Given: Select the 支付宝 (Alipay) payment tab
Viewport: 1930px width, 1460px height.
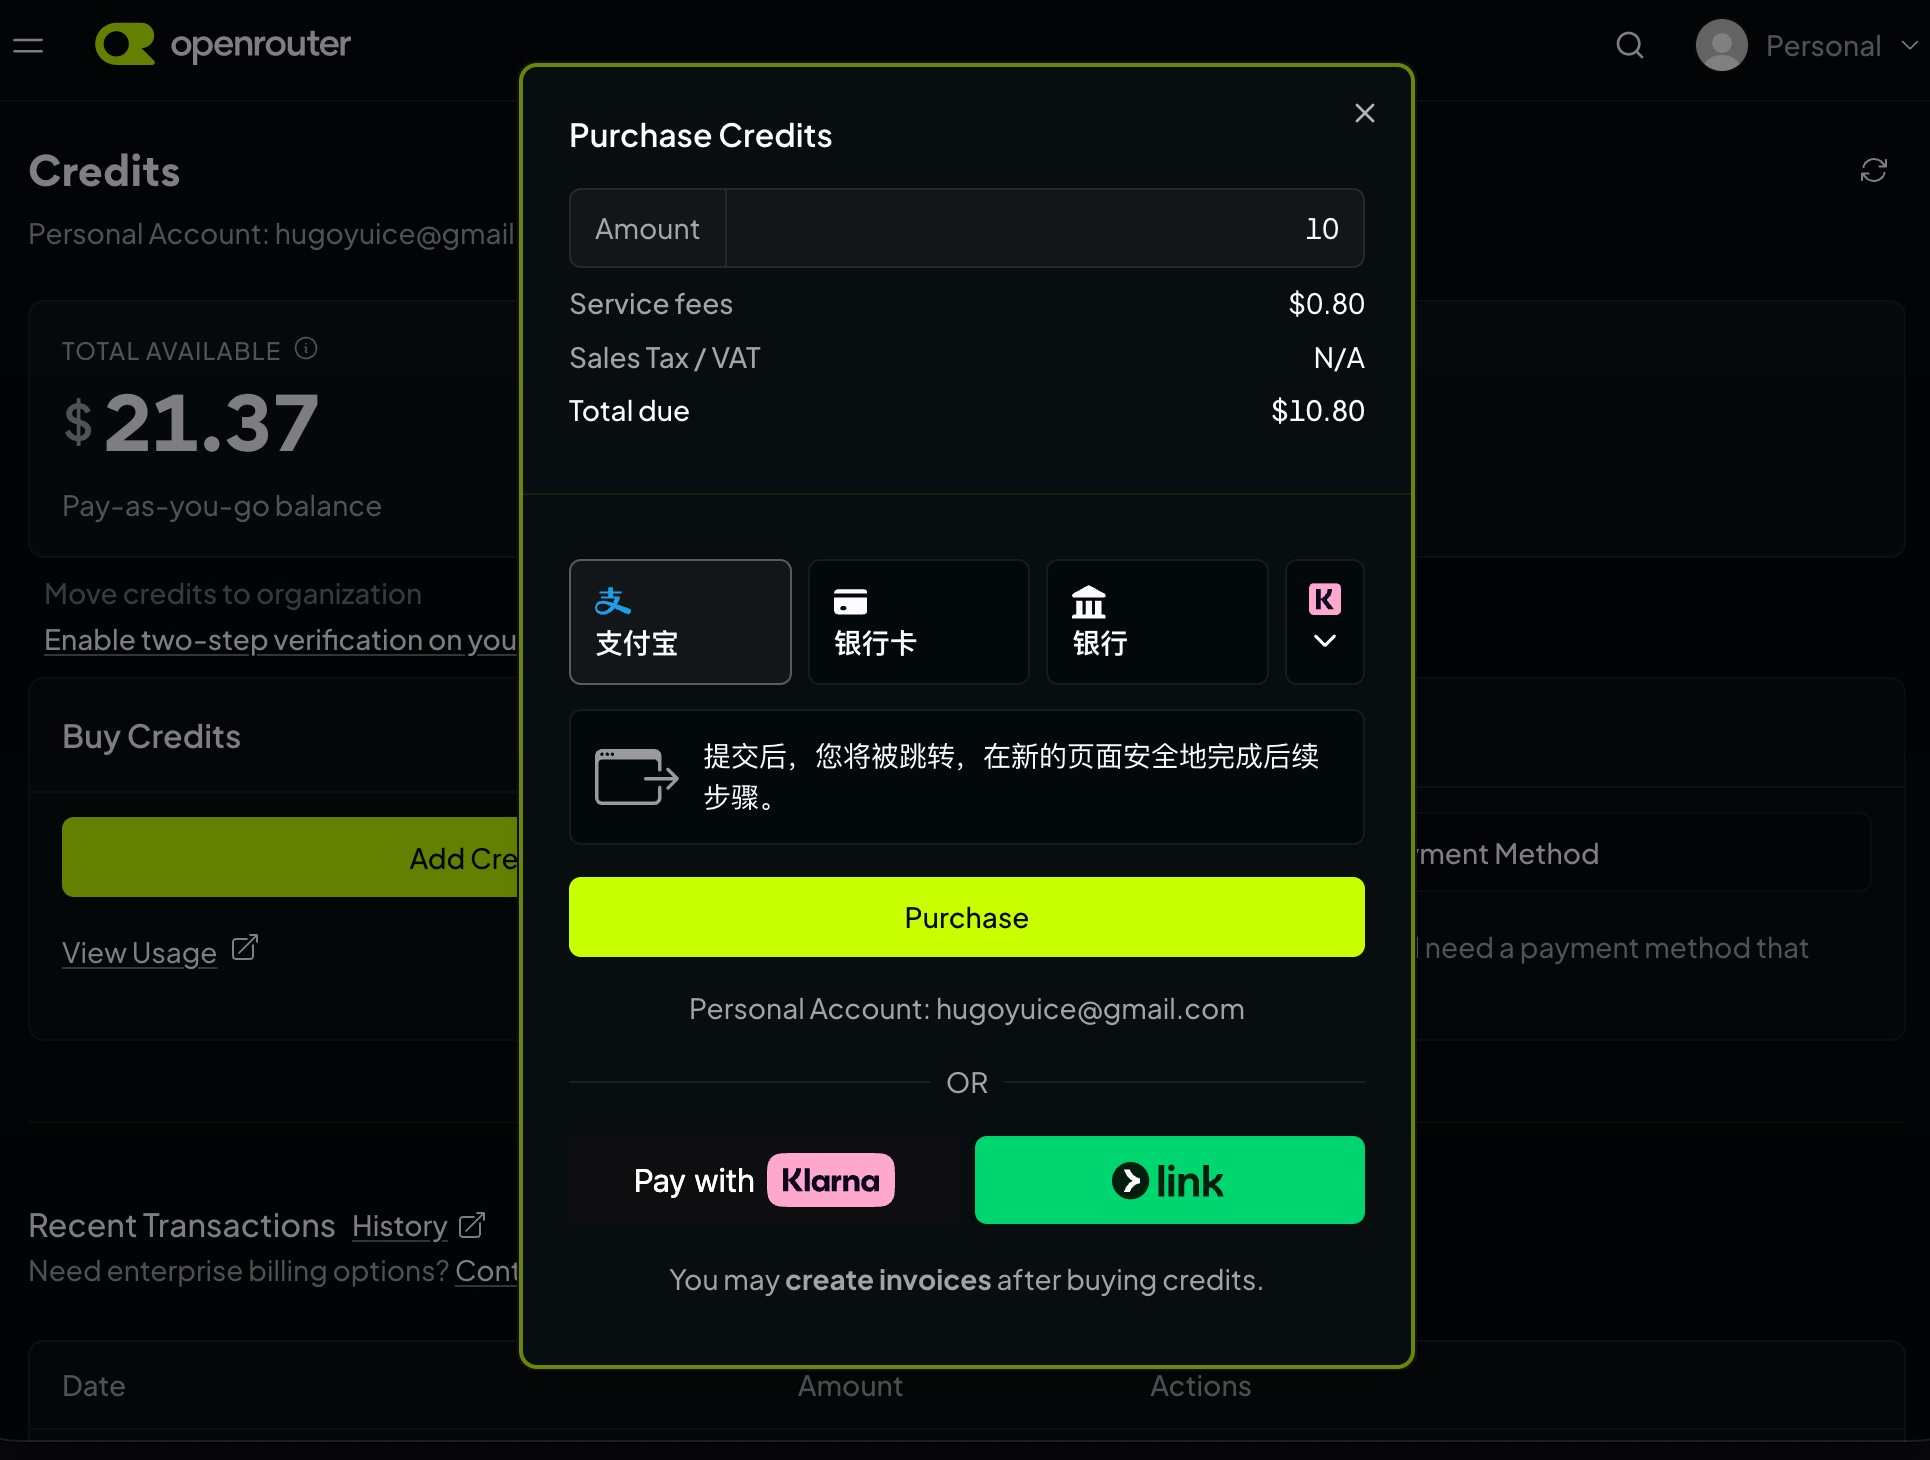Looking at the screenshot, I should tap(680, 622).
